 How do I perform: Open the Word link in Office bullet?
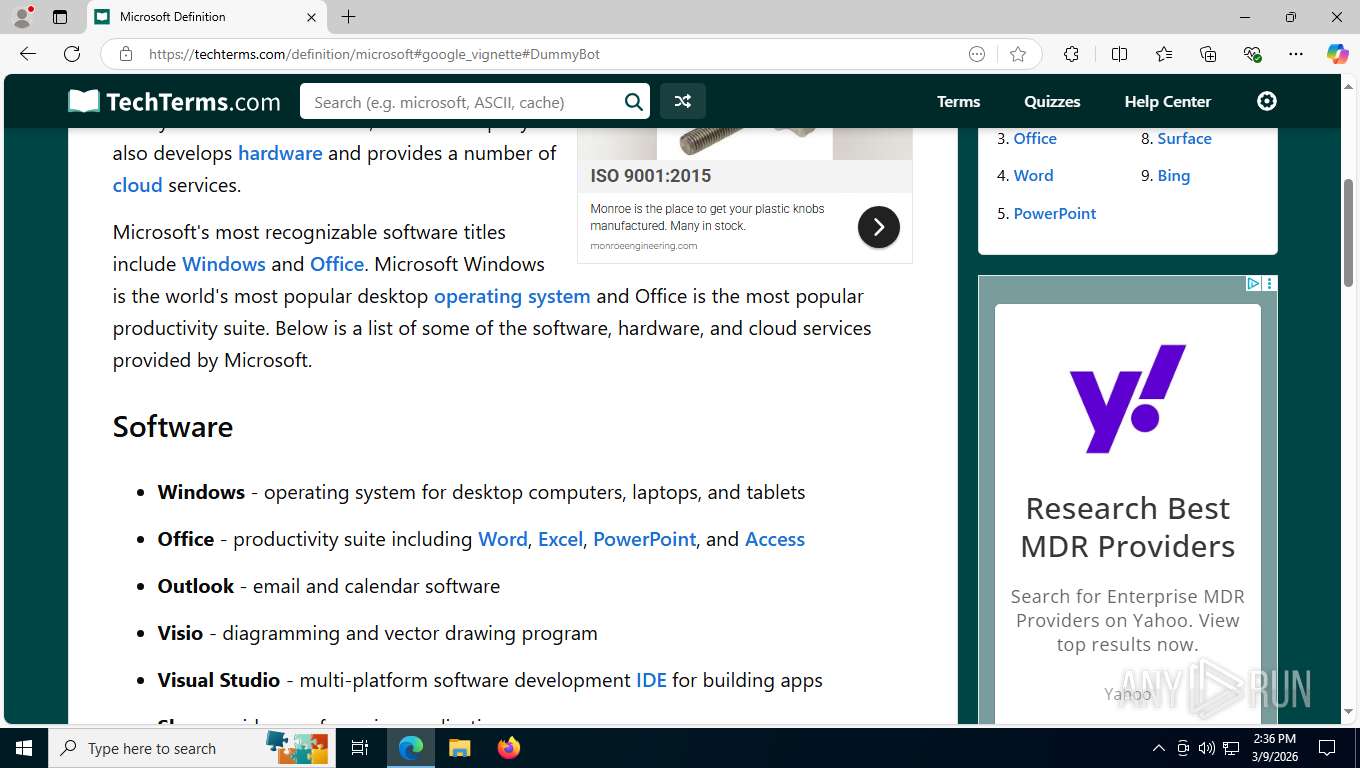503,539
